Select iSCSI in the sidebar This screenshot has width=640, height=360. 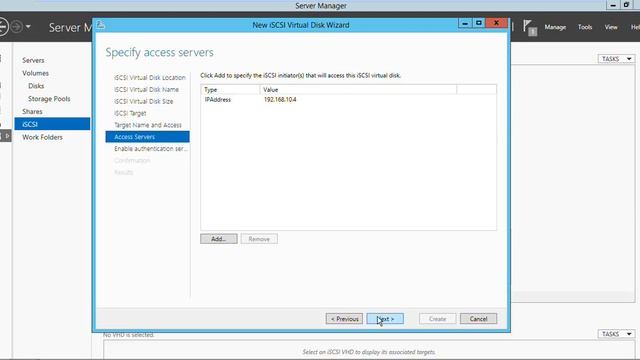coord(52,124)
